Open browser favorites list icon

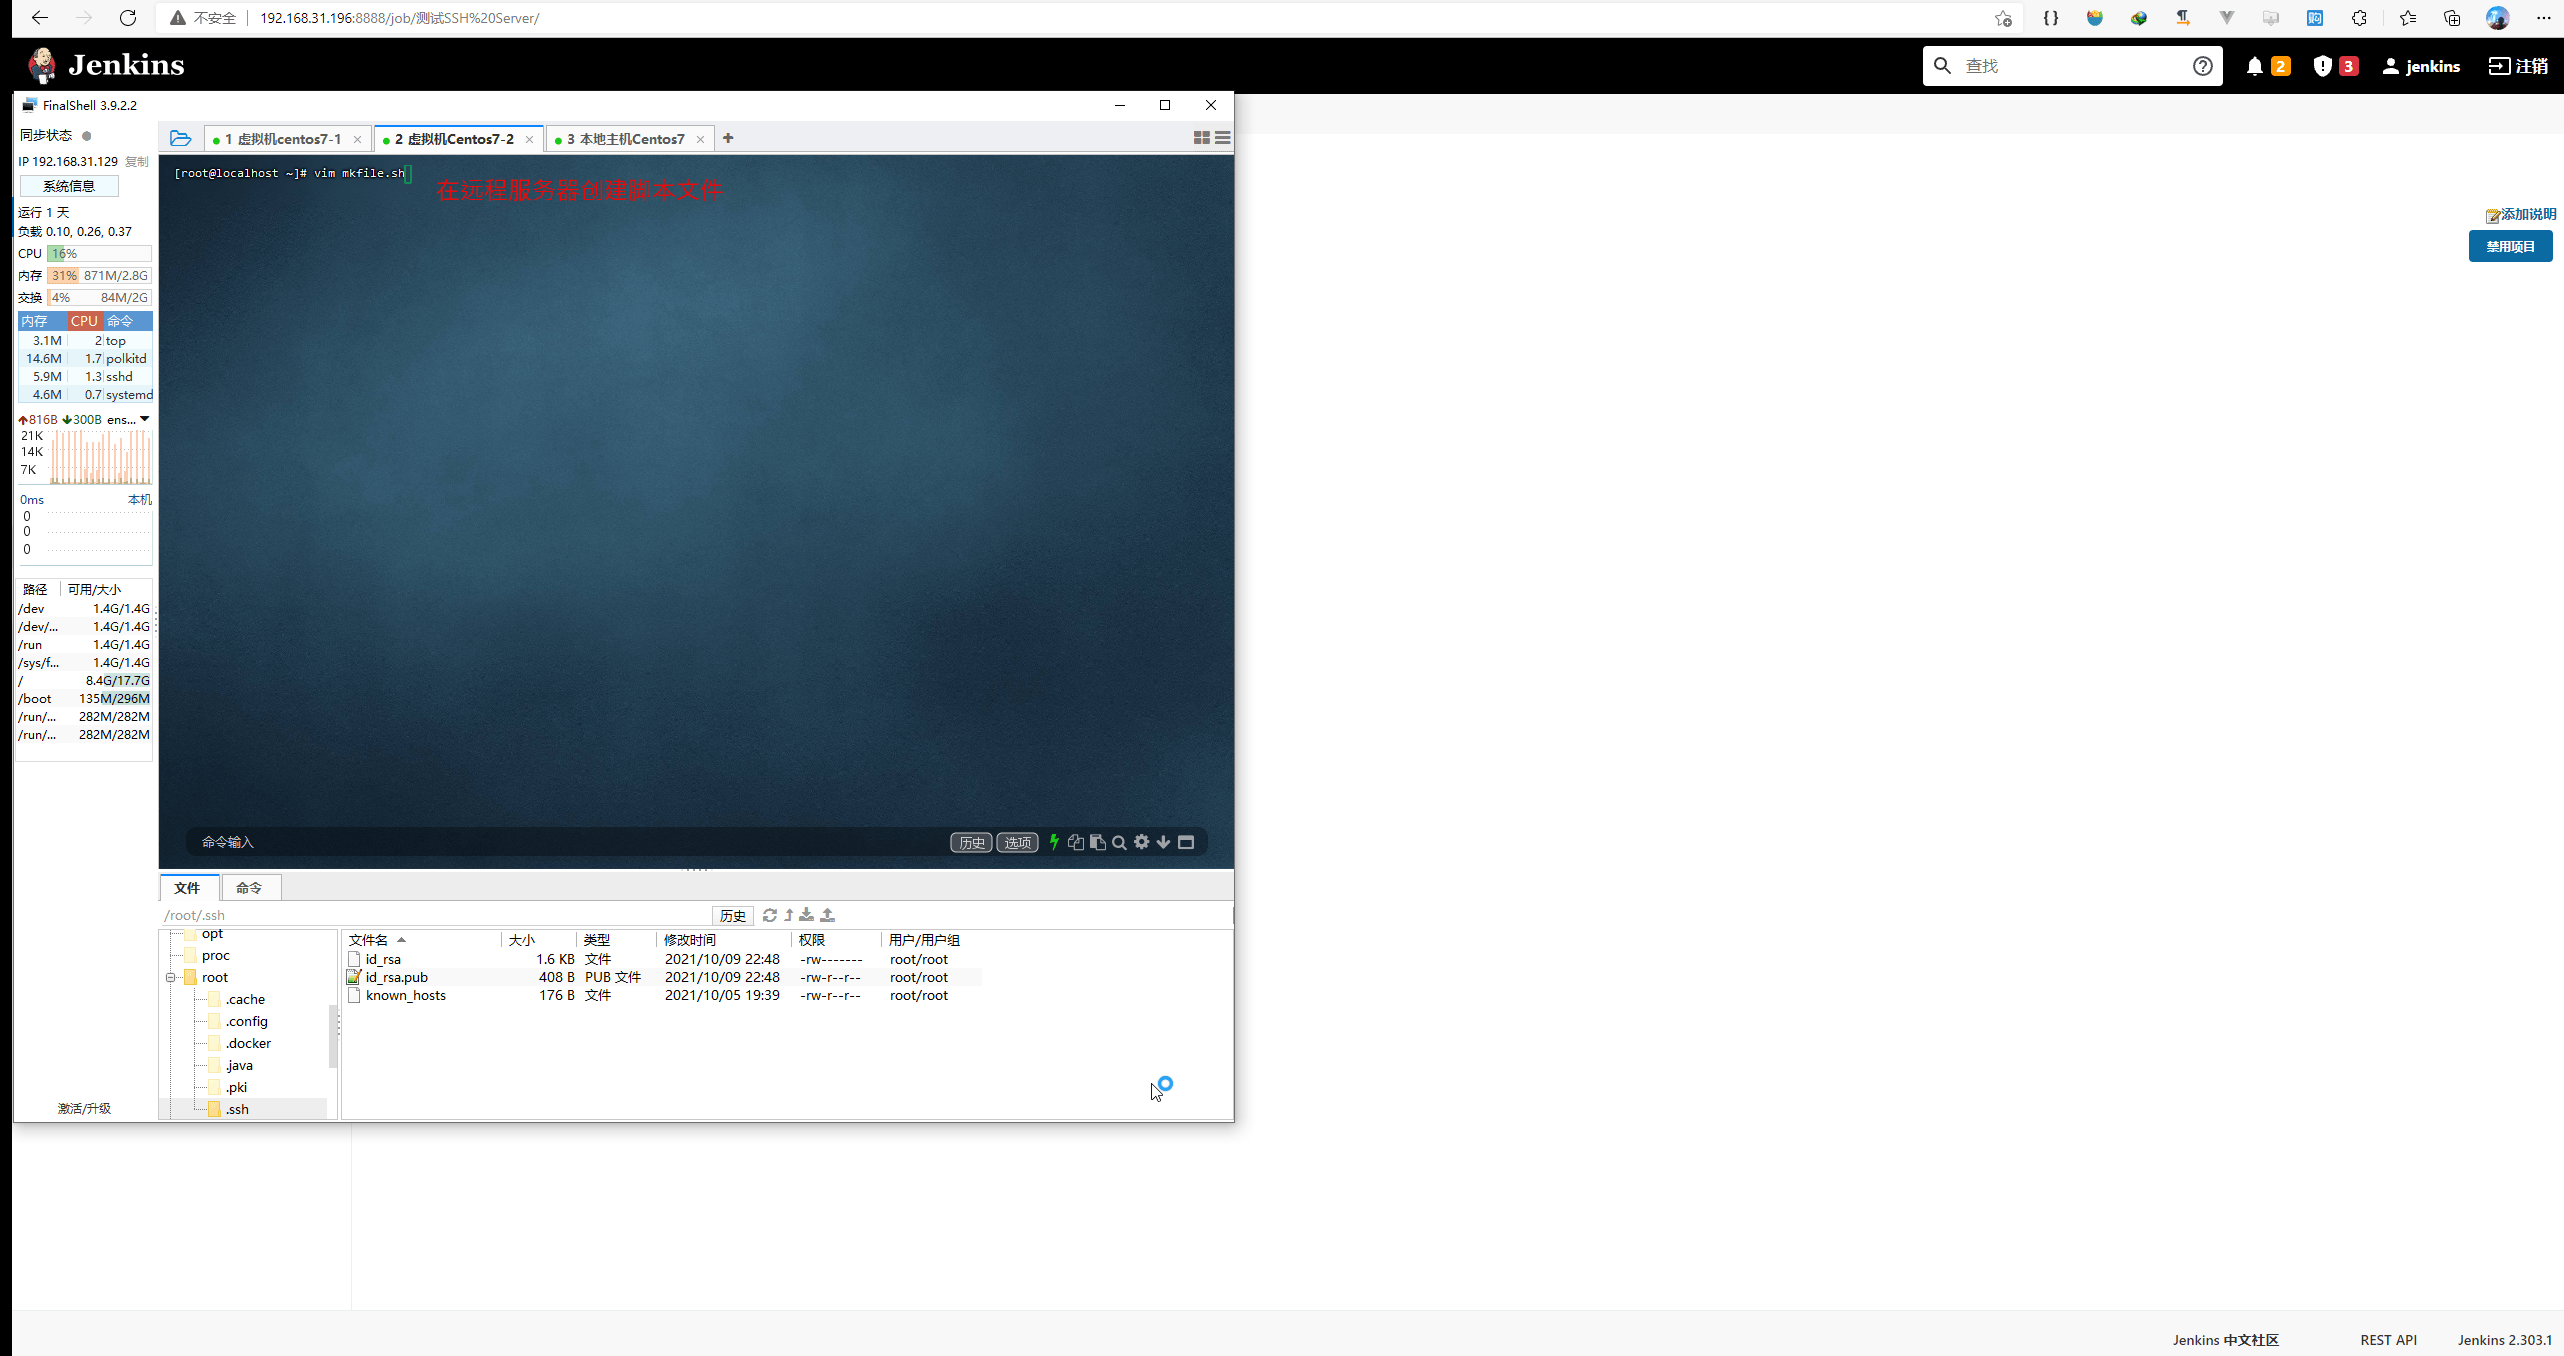(x=2407, y=18)
